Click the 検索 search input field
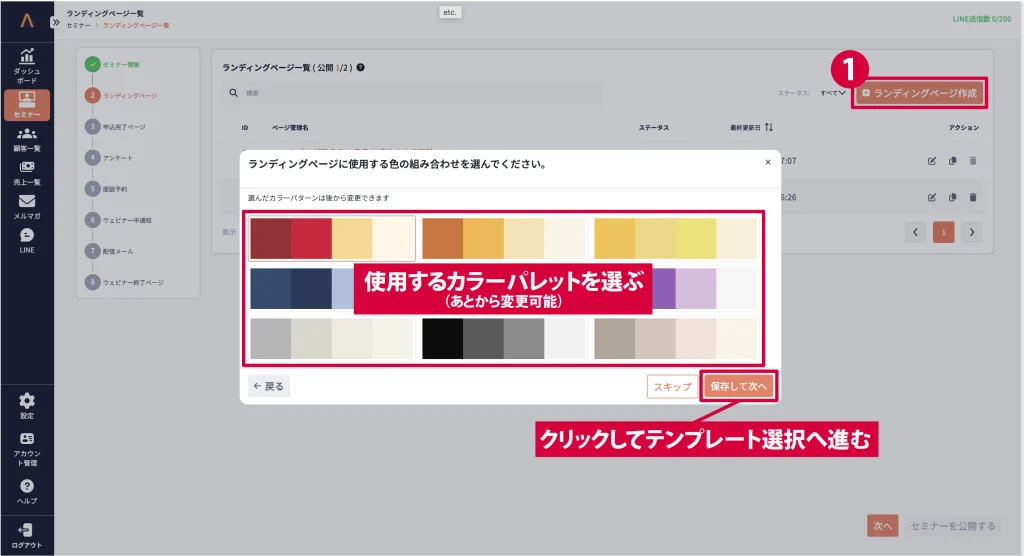The height and width of the screenshot is (556, 1024). point(420,93)
